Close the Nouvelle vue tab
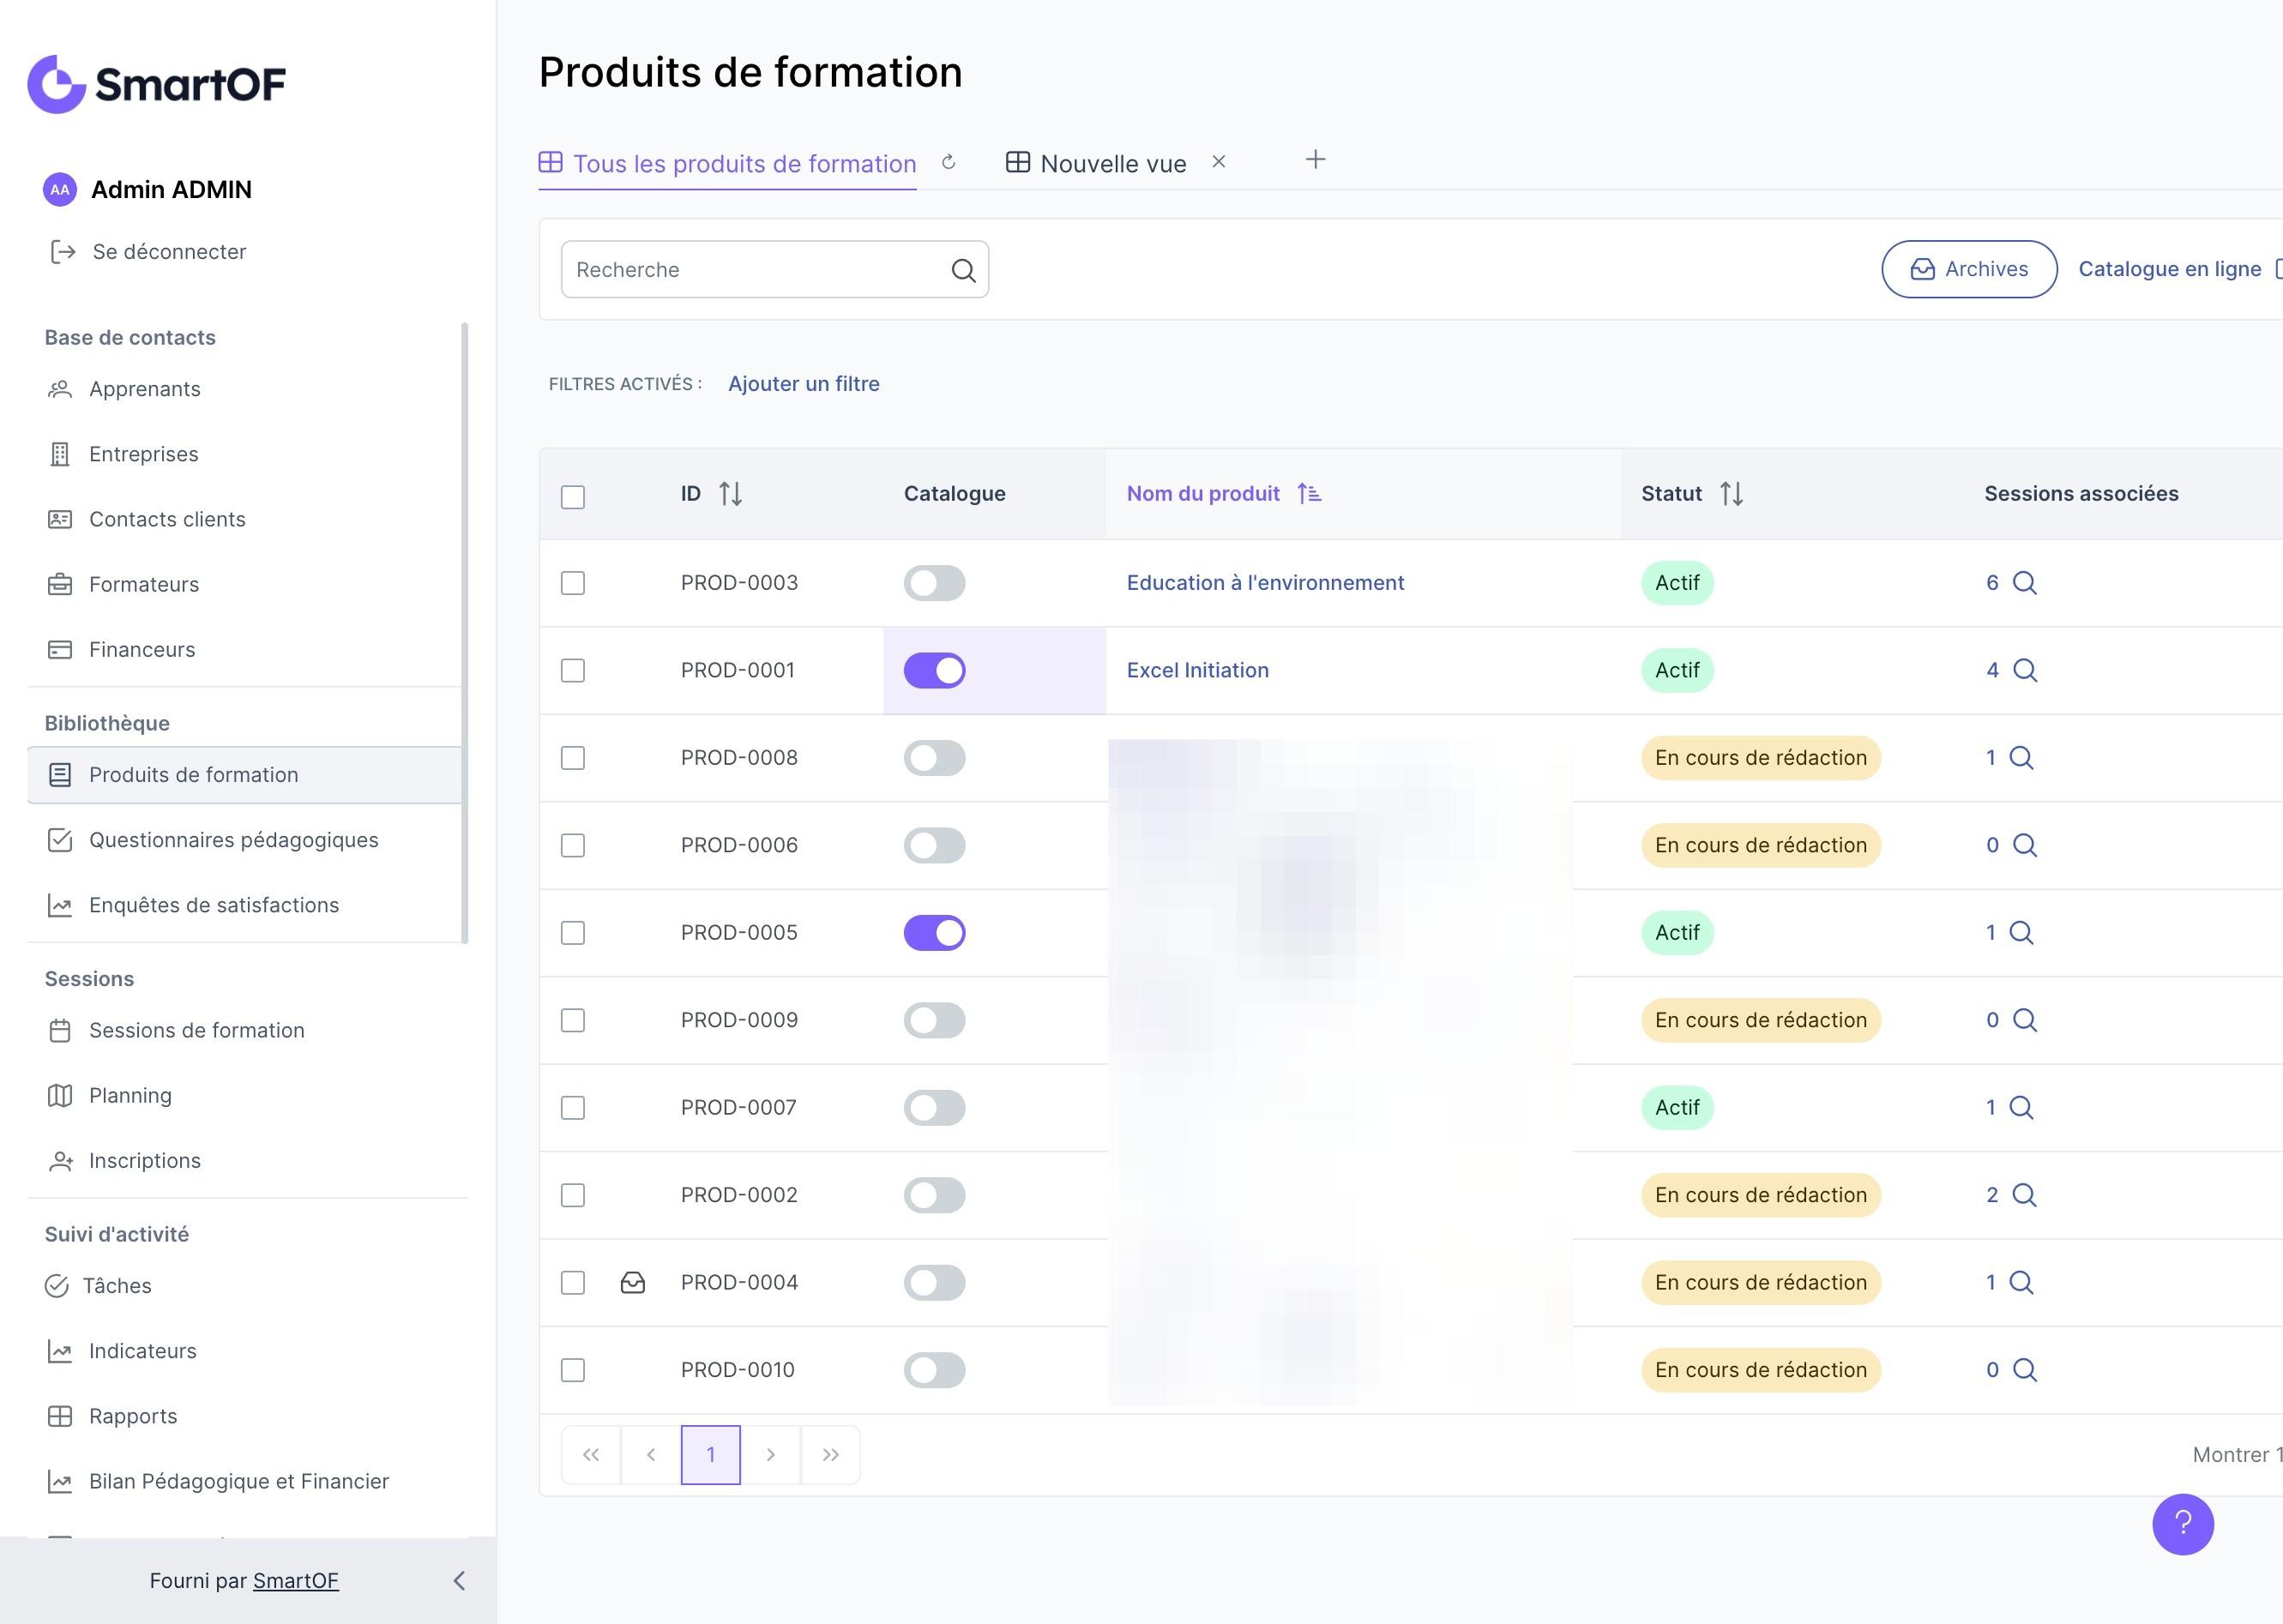 pyautogui.click(x=1218, y=162)
